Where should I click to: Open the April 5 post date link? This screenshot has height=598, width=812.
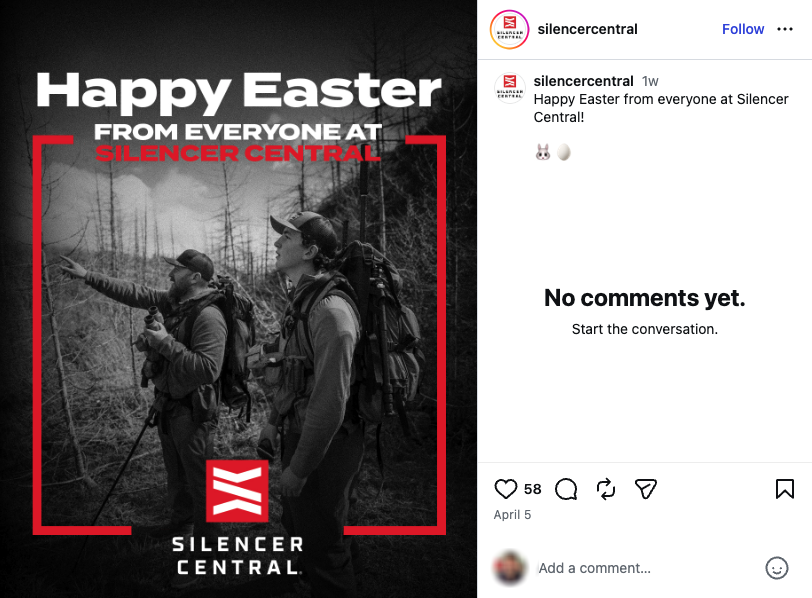512,515
